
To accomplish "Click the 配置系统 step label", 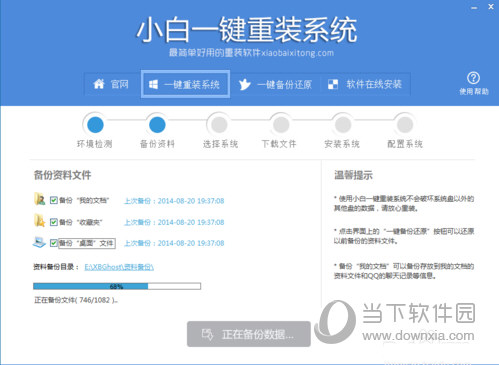I will pos(405,144).
